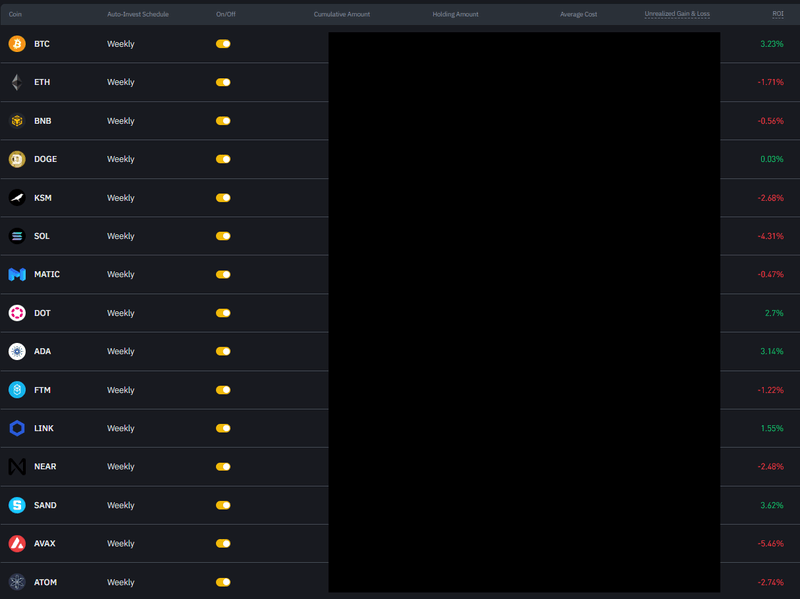Click the DOGE ROI value 0.03%

(x=771, y=159)
